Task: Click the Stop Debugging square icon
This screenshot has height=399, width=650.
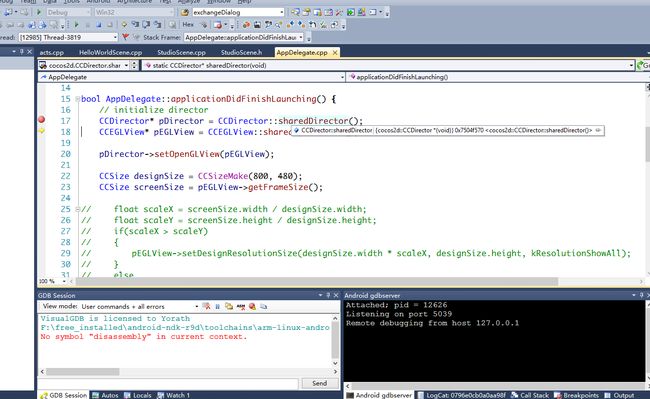Action: pos(99,24)
